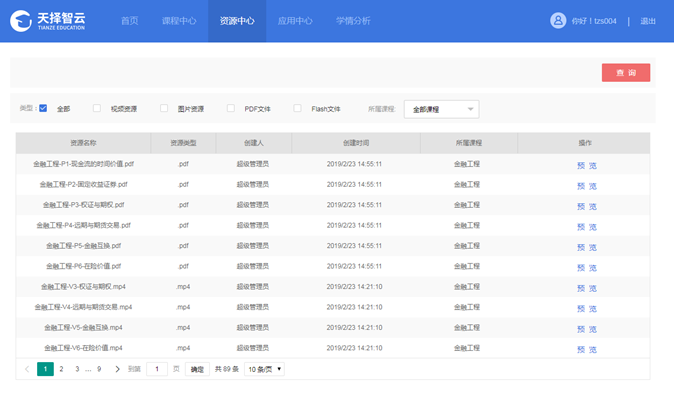Check the 视频资源 checkbox
The image size is (674, 396).
97,108
